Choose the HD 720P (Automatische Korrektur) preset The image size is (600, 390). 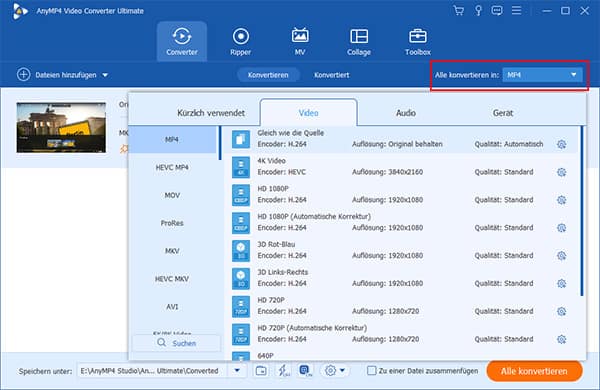click(400, 334)
